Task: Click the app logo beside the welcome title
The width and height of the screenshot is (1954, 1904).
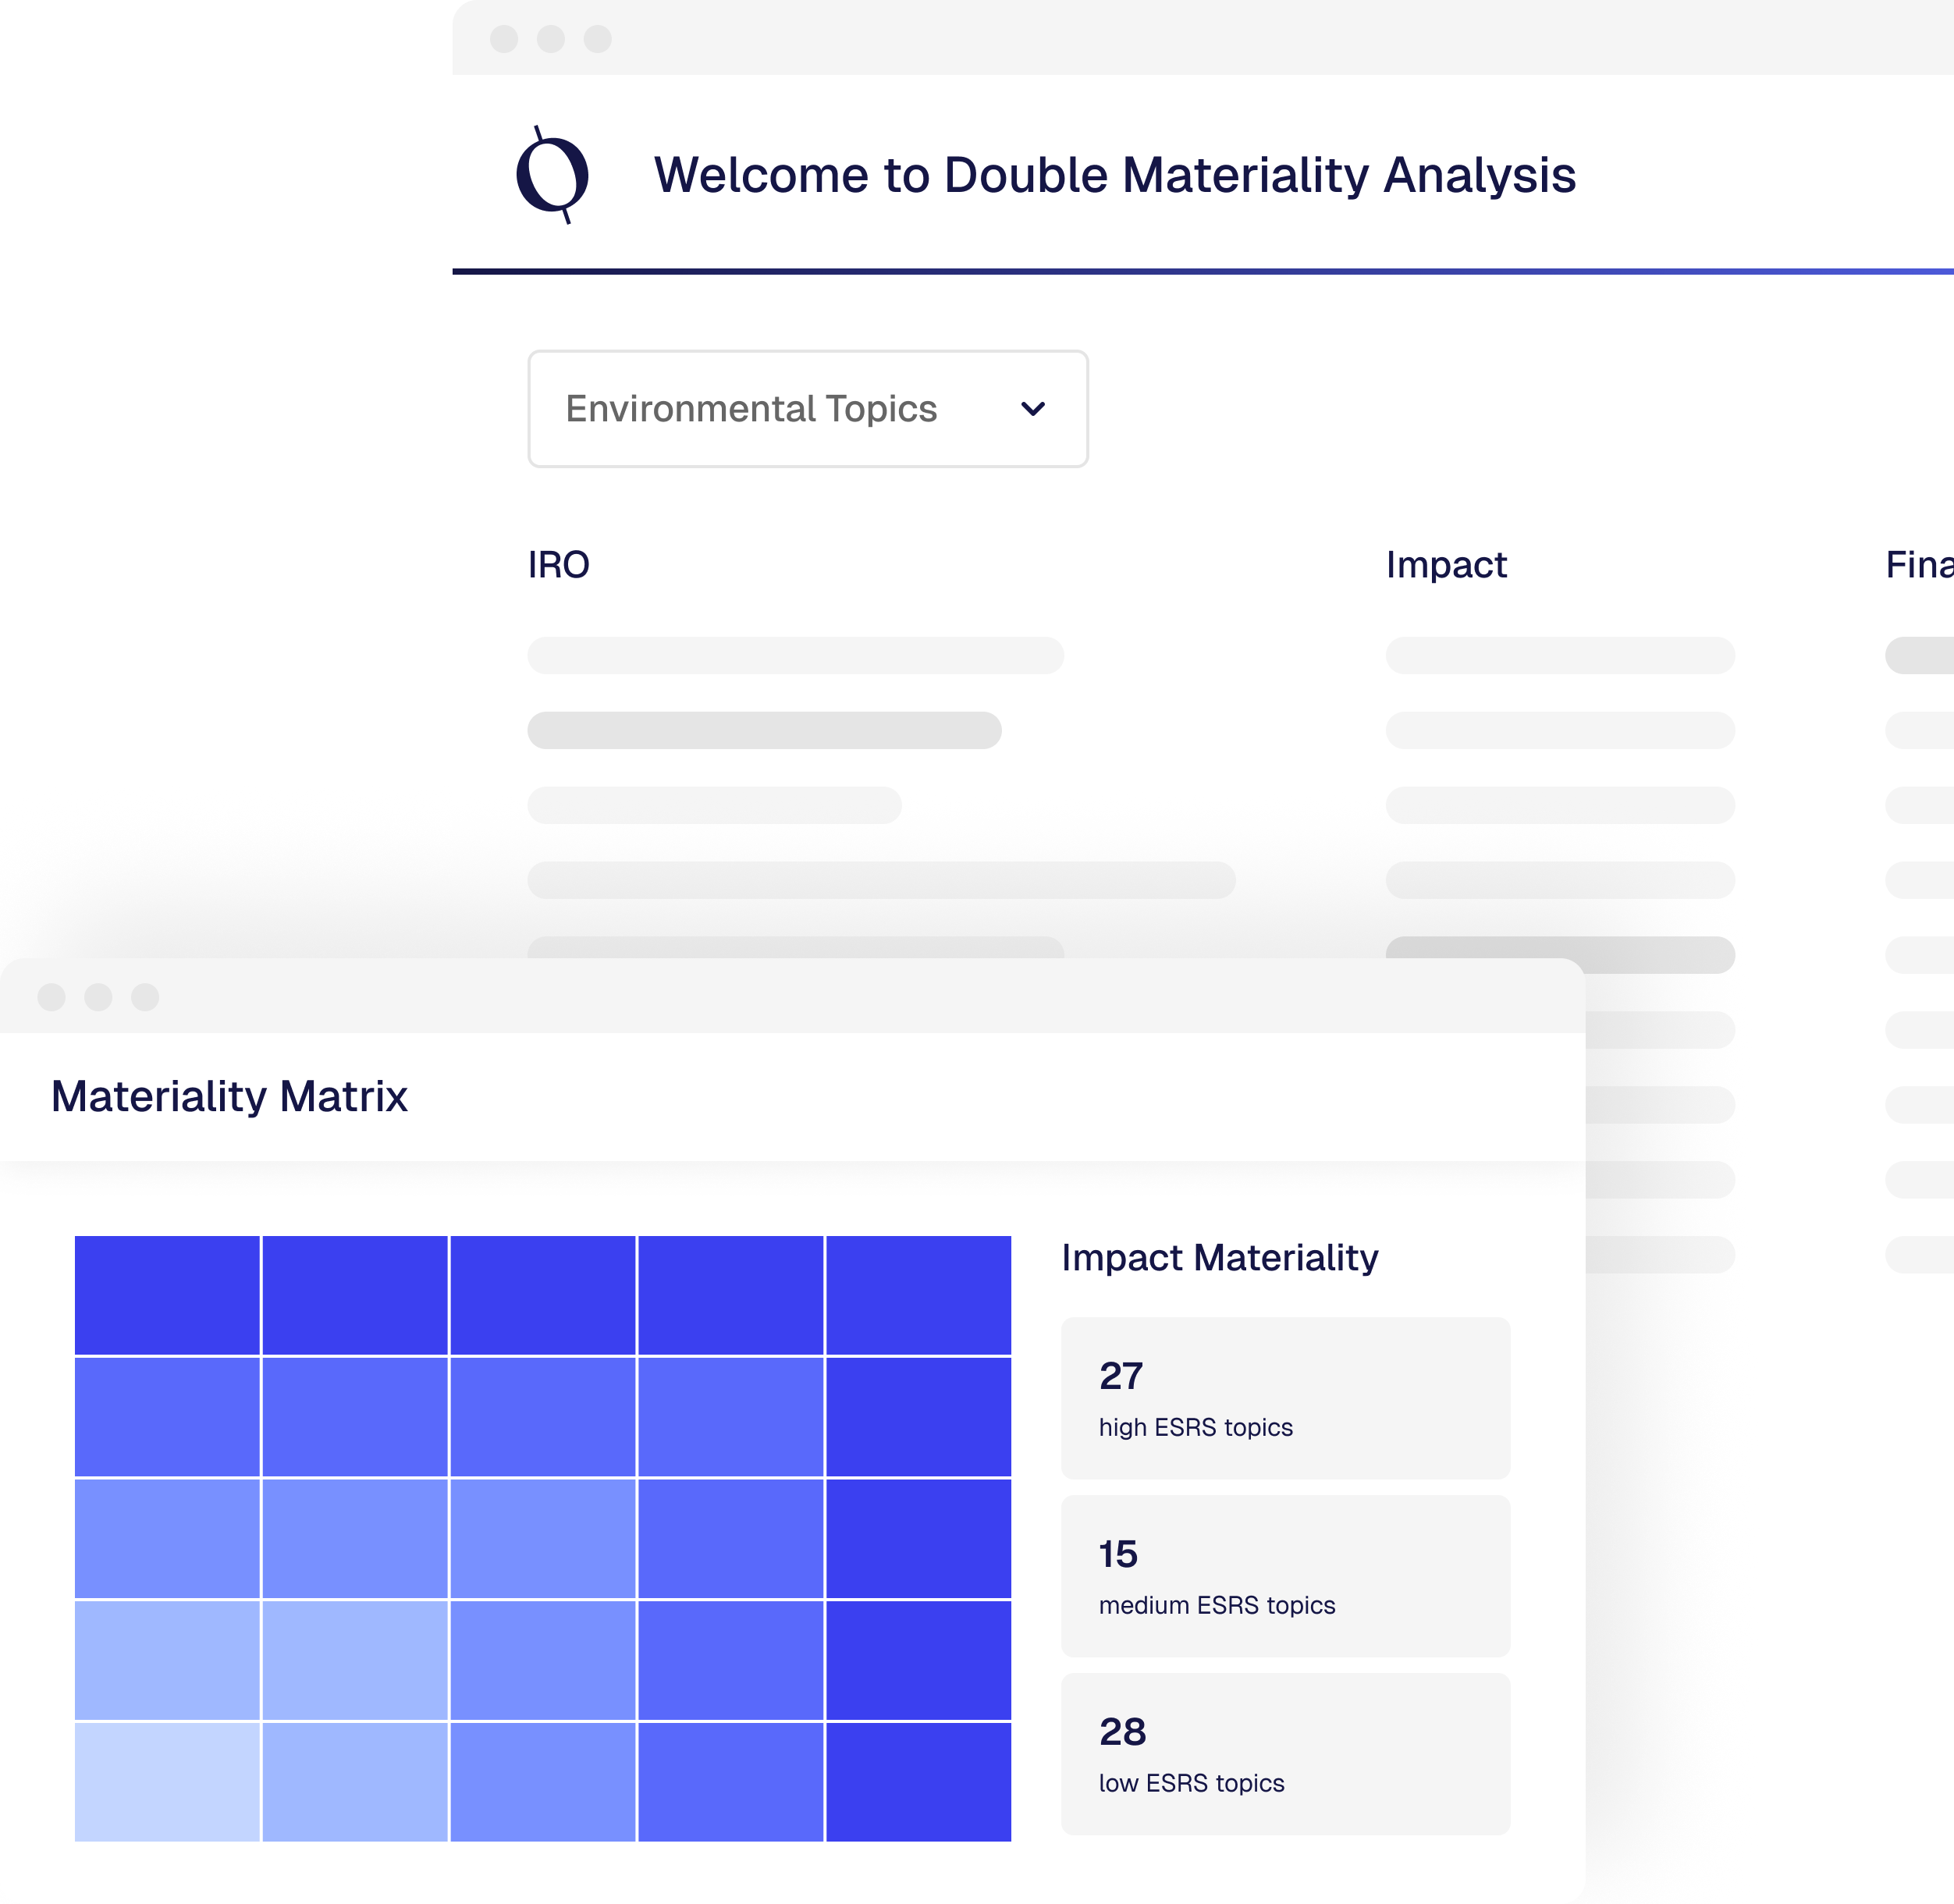Action: (x=552, y=175)
